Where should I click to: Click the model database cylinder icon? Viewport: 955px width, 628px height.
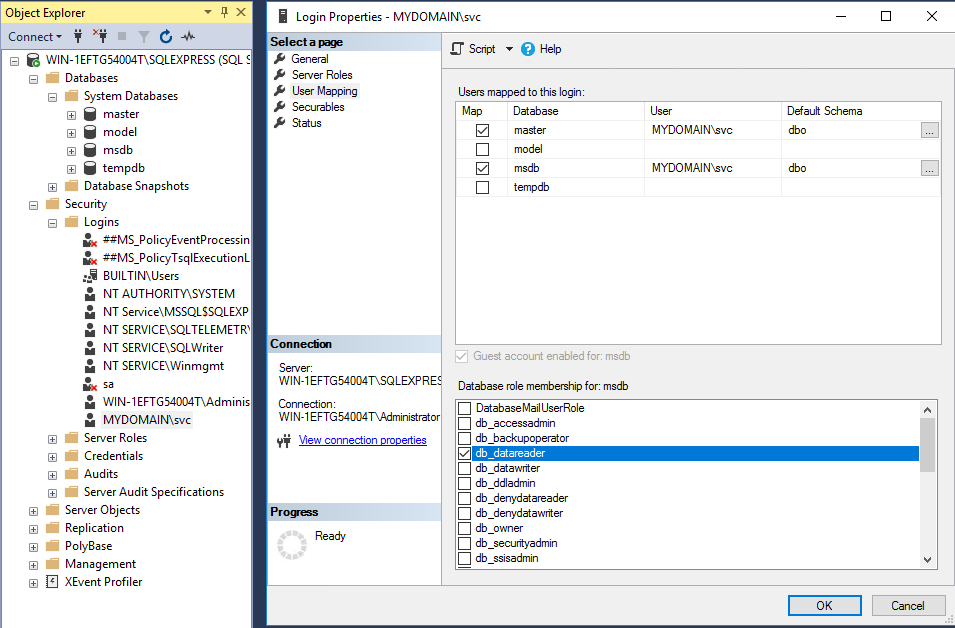tap(90, 132)
